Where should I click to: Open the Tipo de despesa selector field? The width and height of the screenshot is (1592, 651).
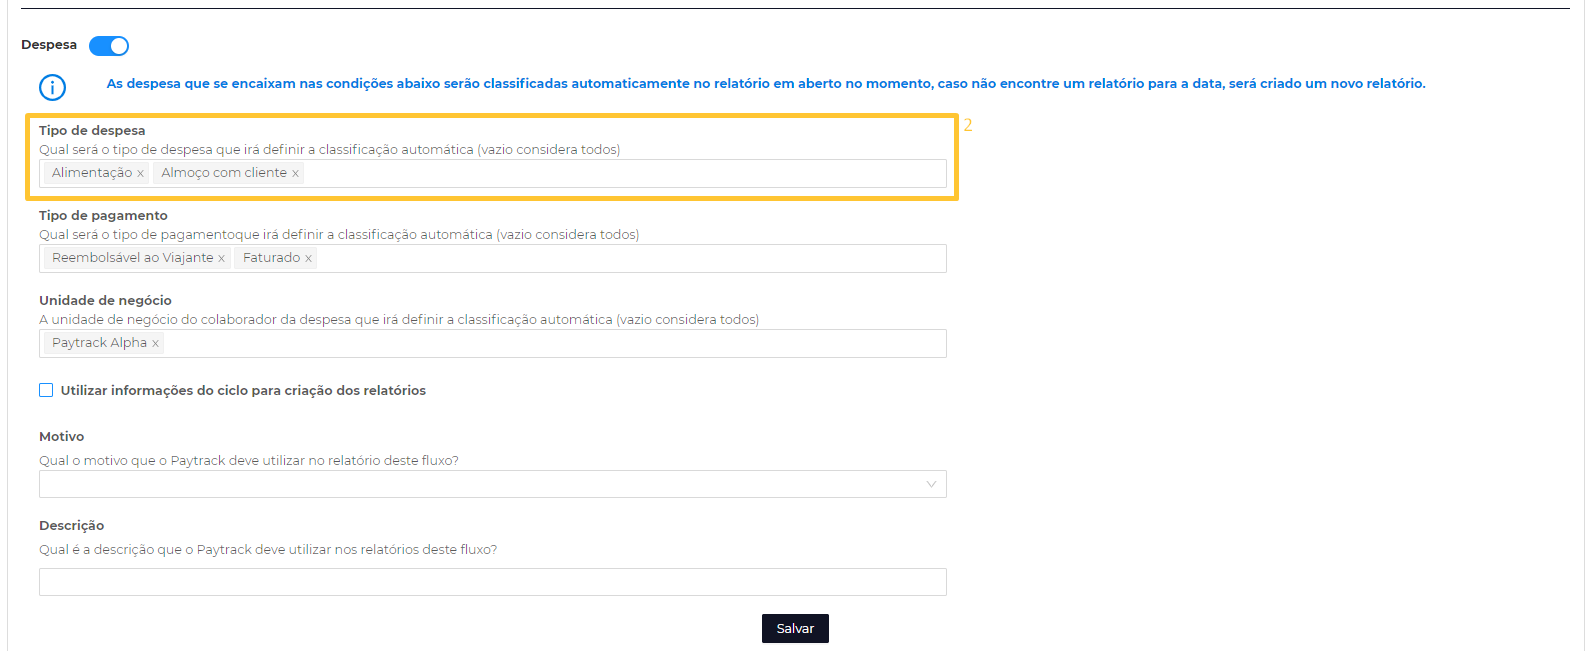click(620, 173)
